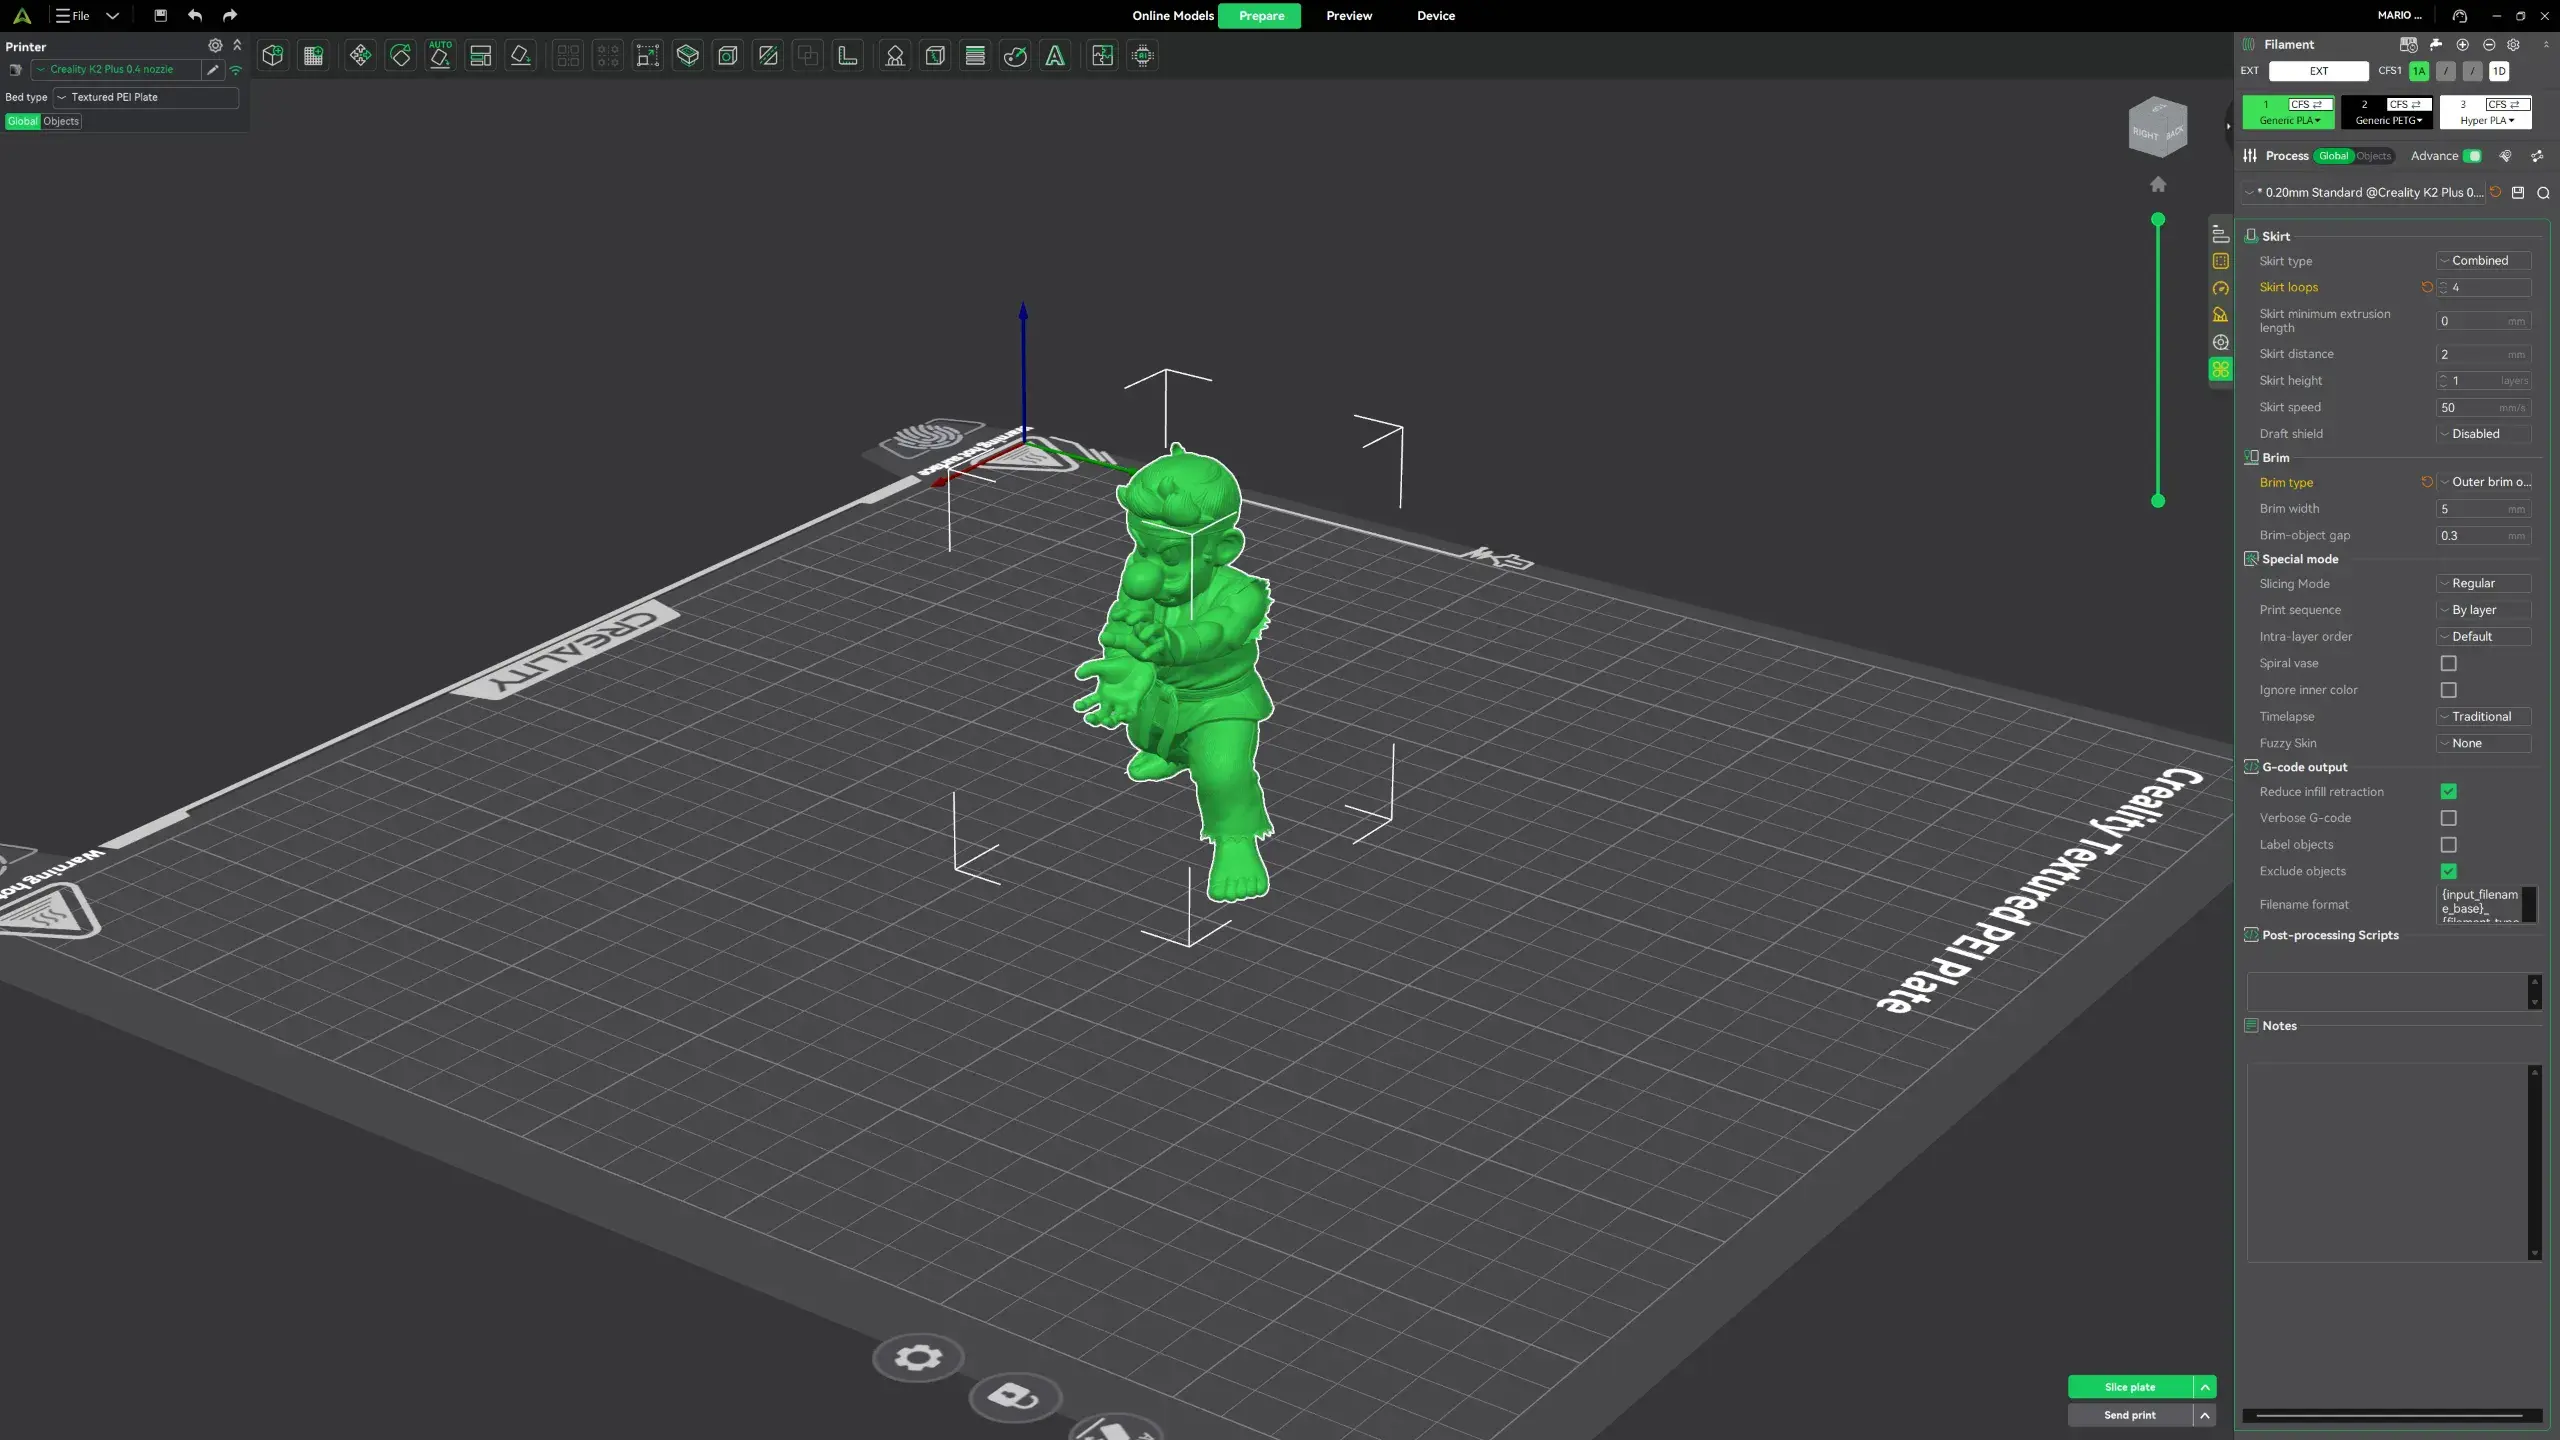Select the Text emboss tool
Screen dimensions: 2560x1440
[1055, 56]
